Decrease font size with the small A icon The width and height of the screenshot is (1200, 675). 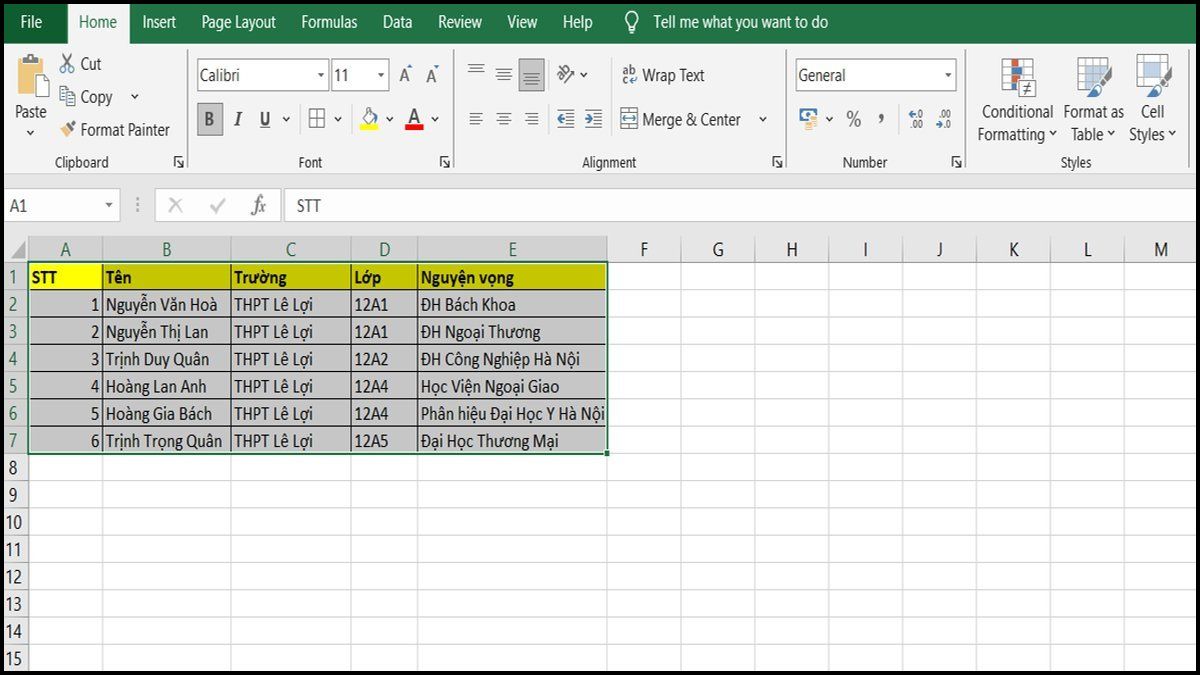click(432, 75)
